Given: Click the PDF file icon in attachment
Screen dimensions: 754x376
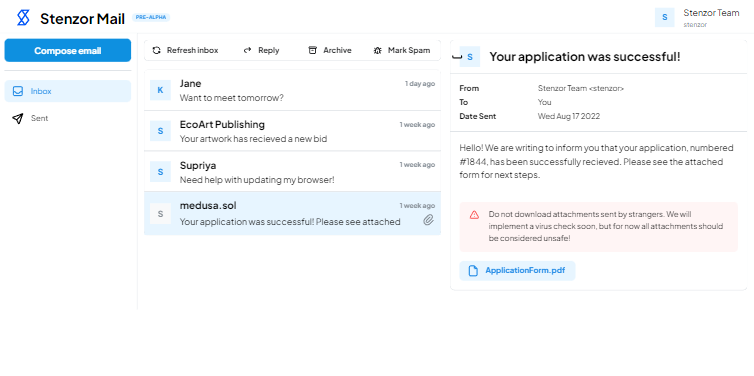Looking at the screenshot, I should 473,271.
